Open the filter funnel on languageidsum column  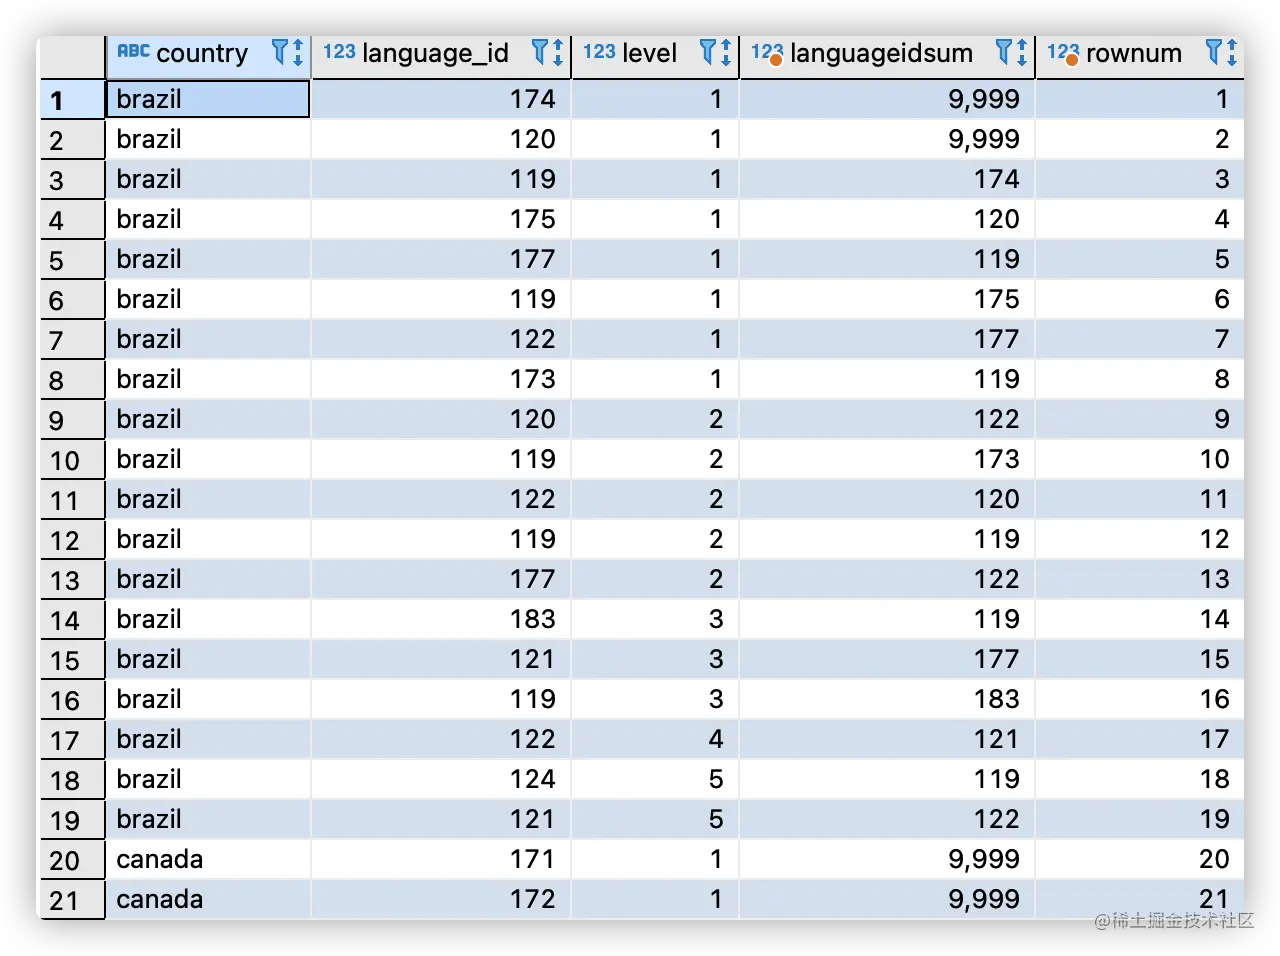1005,51
